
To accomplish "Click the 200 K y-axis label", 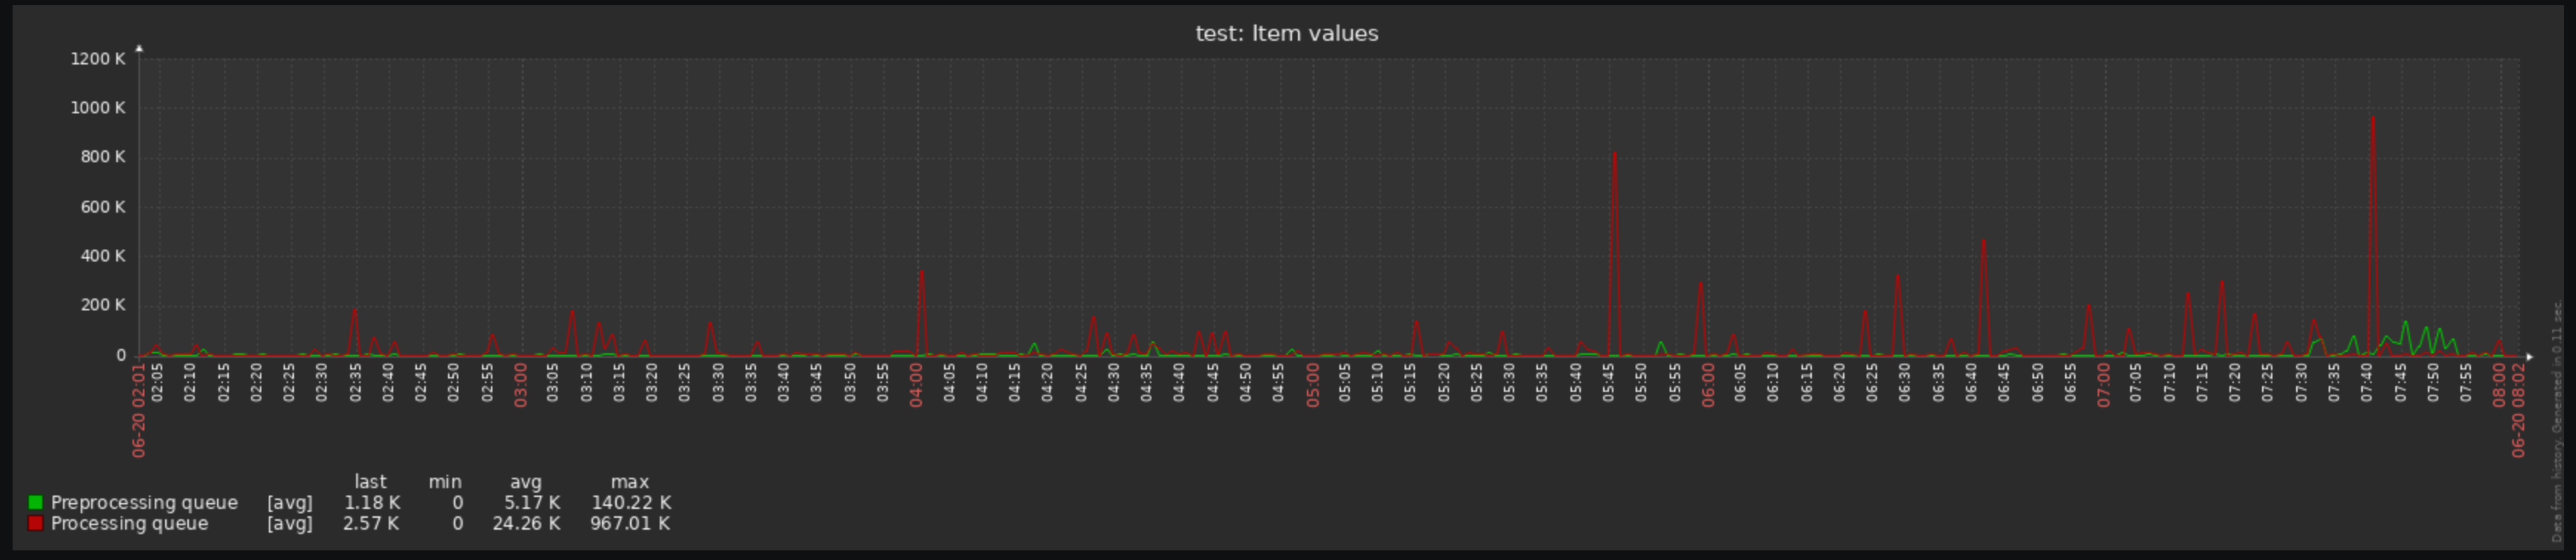I will coord(103,305).
